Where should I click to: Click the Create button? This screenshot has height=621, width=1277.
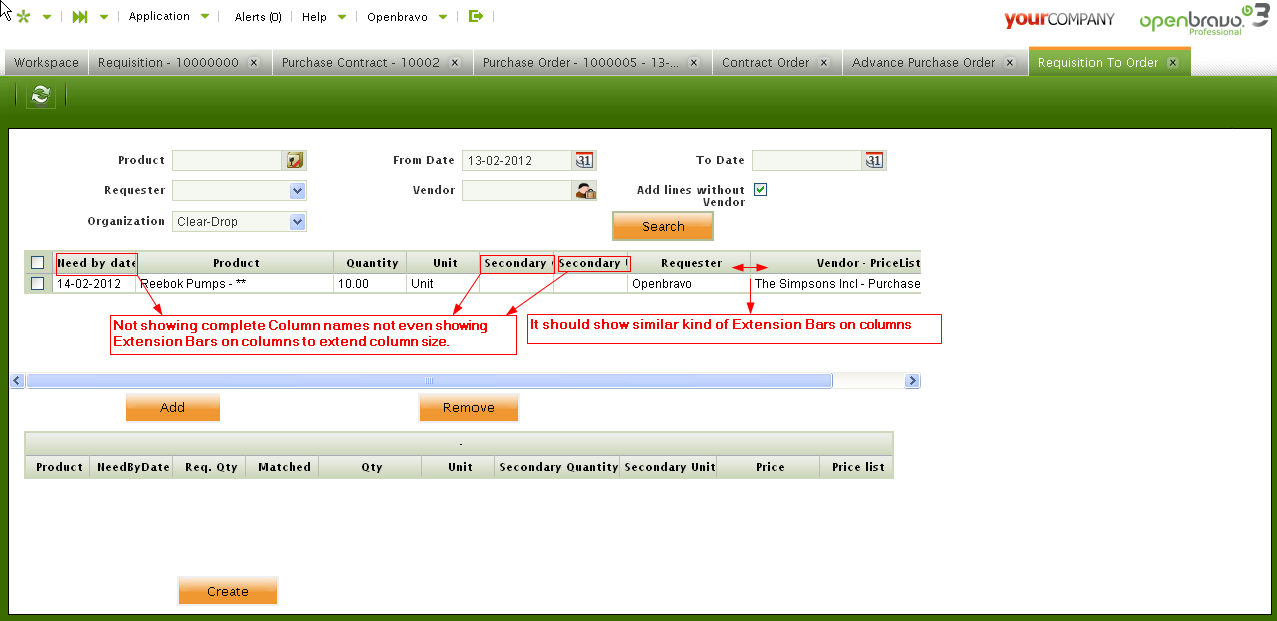click(228, 591)
